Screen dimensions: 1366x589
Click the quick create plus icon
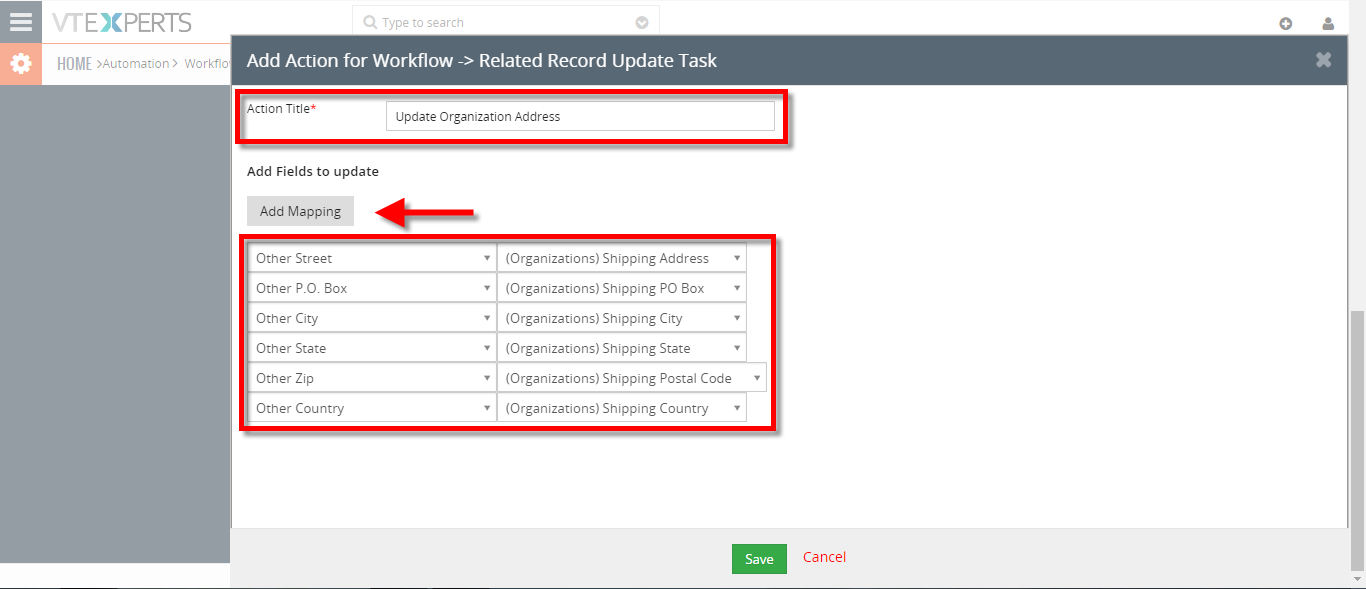[x=1286, y=23]
